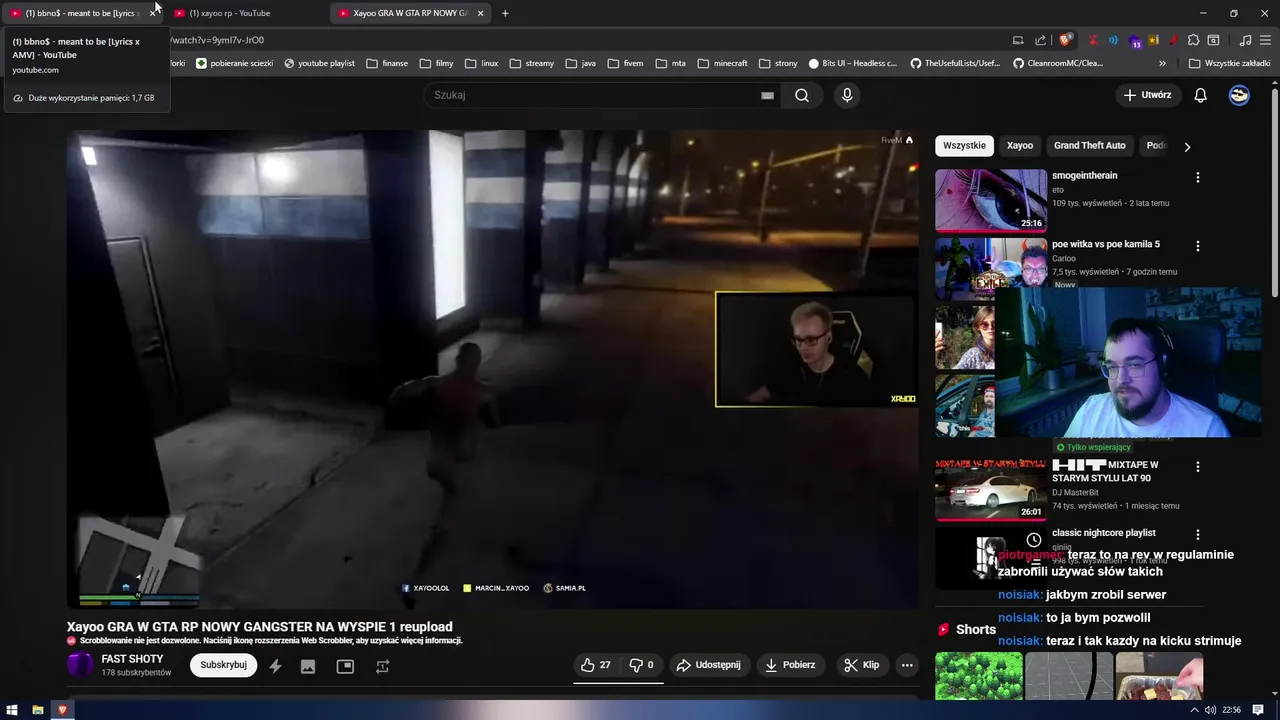
Task: Click the FAST SHOTY channel avatar
Action: point(80,664)
